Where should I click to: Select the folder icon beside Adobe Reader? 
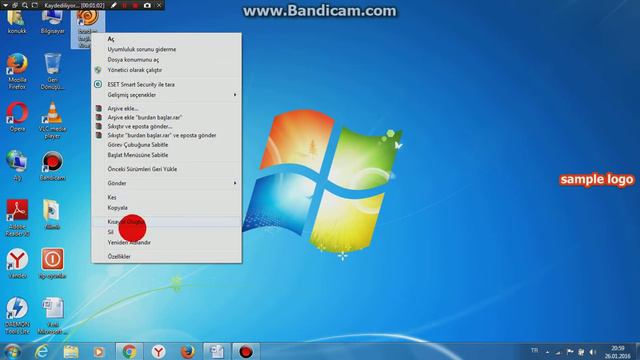(x=52, y=215)
